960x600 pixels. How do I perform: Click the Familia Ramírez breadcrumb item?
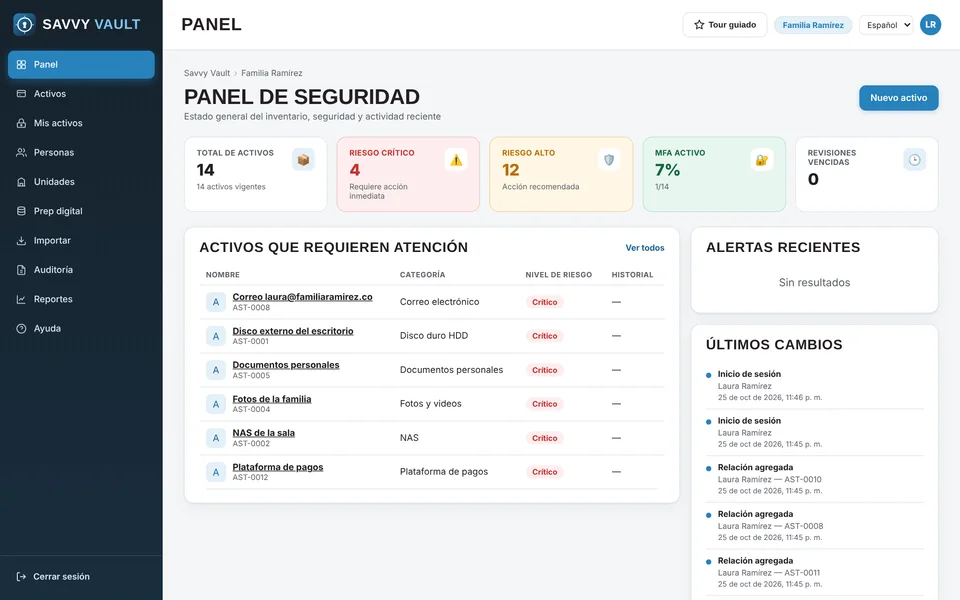(272, 73)
